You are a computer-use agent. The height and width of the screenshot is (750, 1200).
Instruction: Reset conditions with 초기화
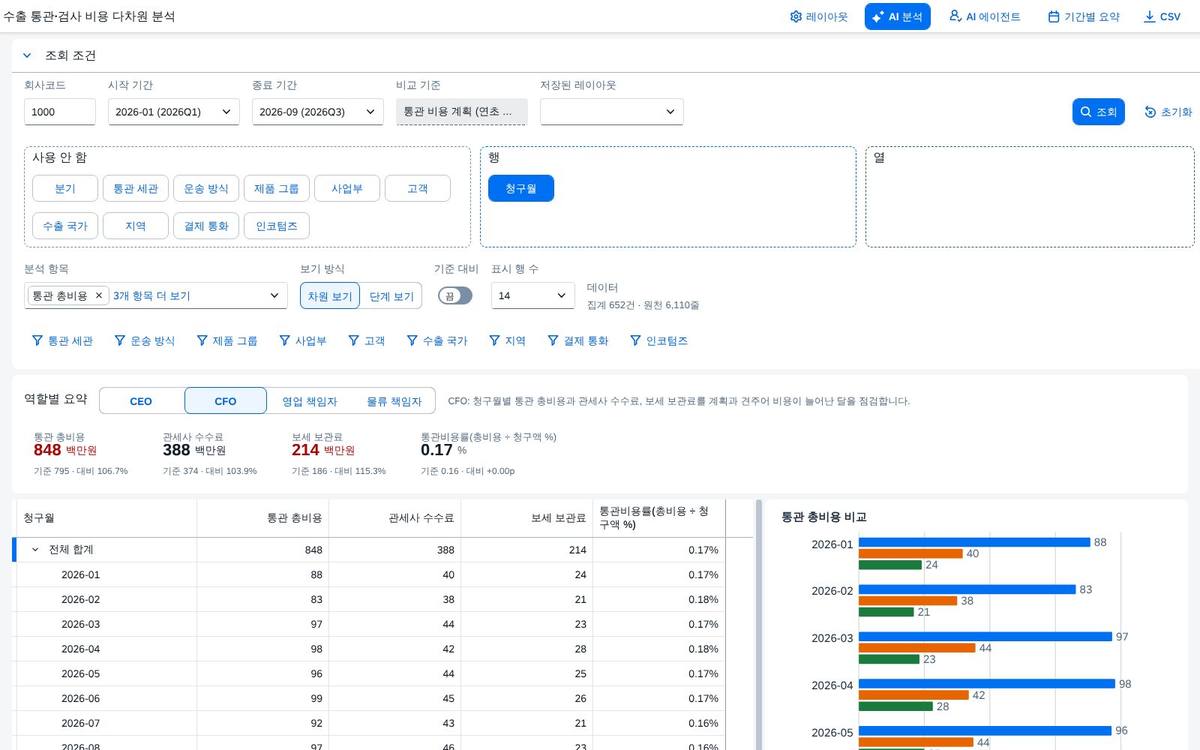coord(1168,112)
